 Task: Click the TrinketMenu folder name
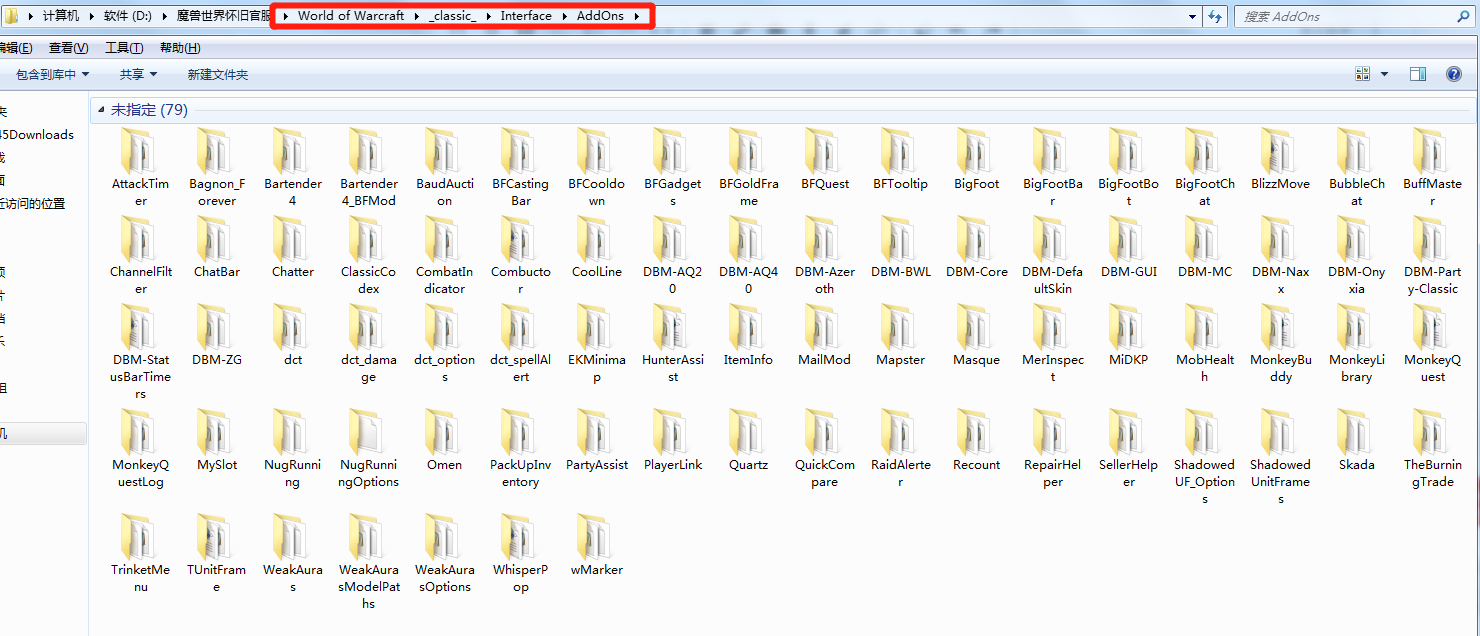coord(140,578)
